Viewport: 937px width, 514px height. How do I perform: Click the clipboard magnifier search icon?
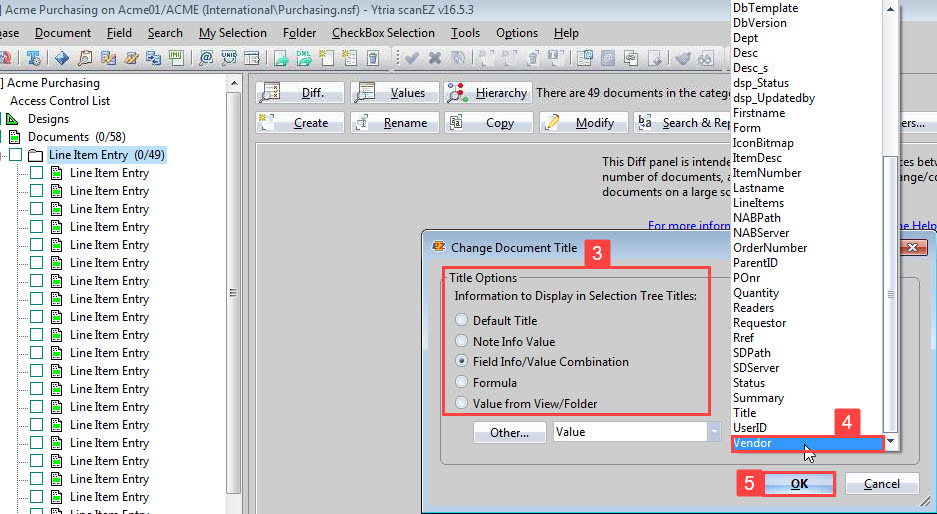coord(85,57)
